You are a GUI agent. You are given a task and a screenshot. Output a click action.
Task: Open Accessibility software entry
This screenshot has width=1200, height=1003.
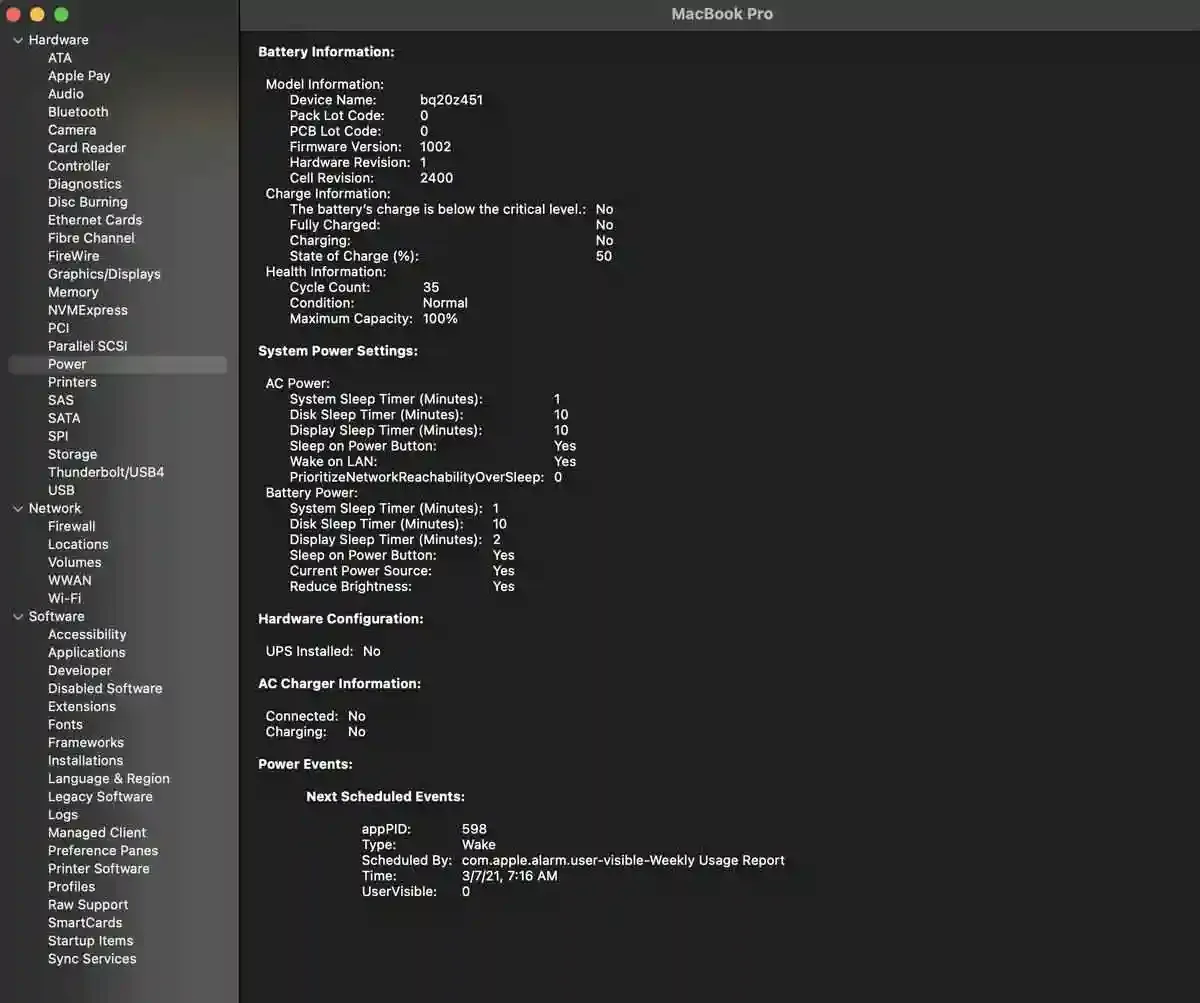click(87, 634)
